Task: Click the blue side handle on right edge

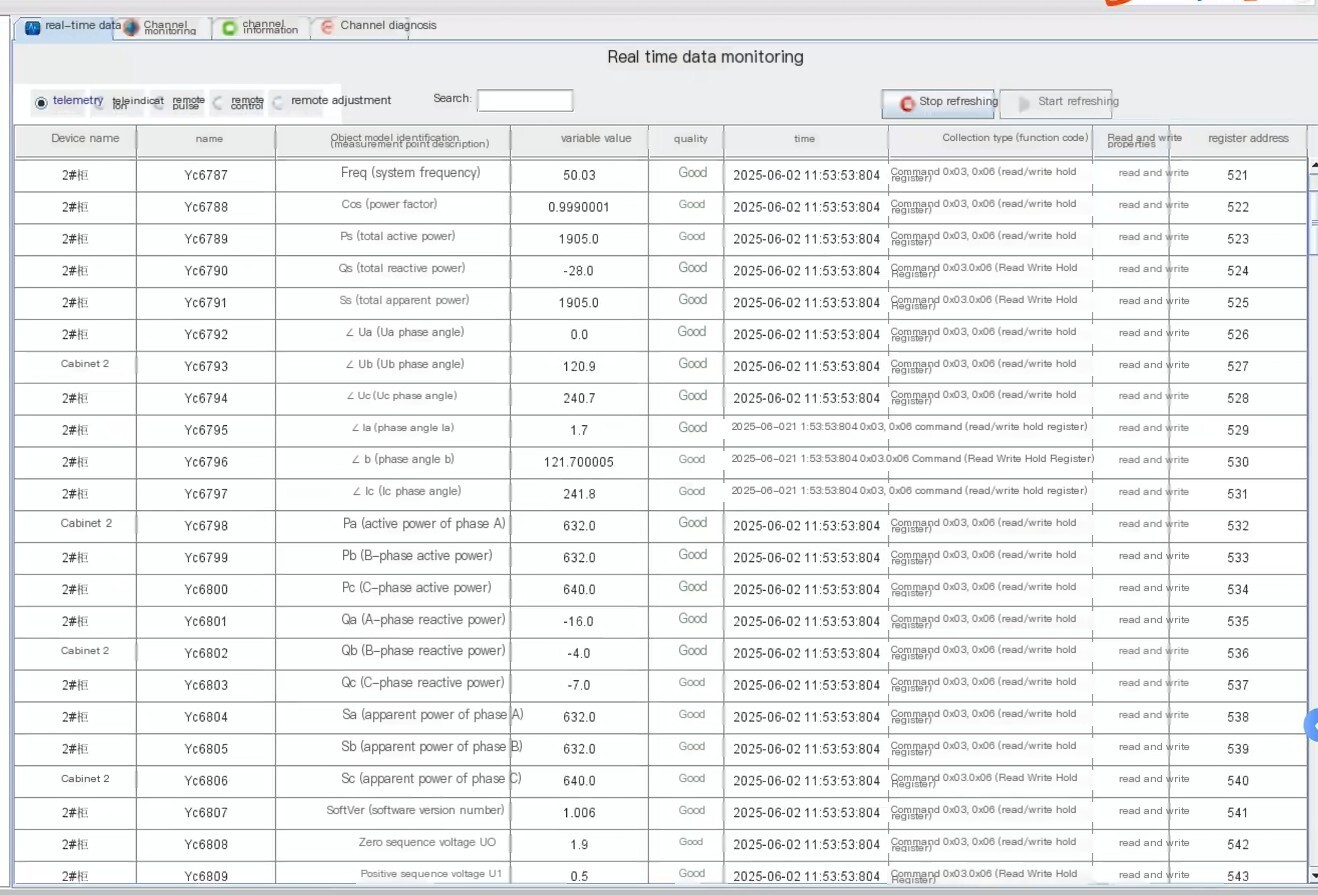Action: (x=1312, y=726)
